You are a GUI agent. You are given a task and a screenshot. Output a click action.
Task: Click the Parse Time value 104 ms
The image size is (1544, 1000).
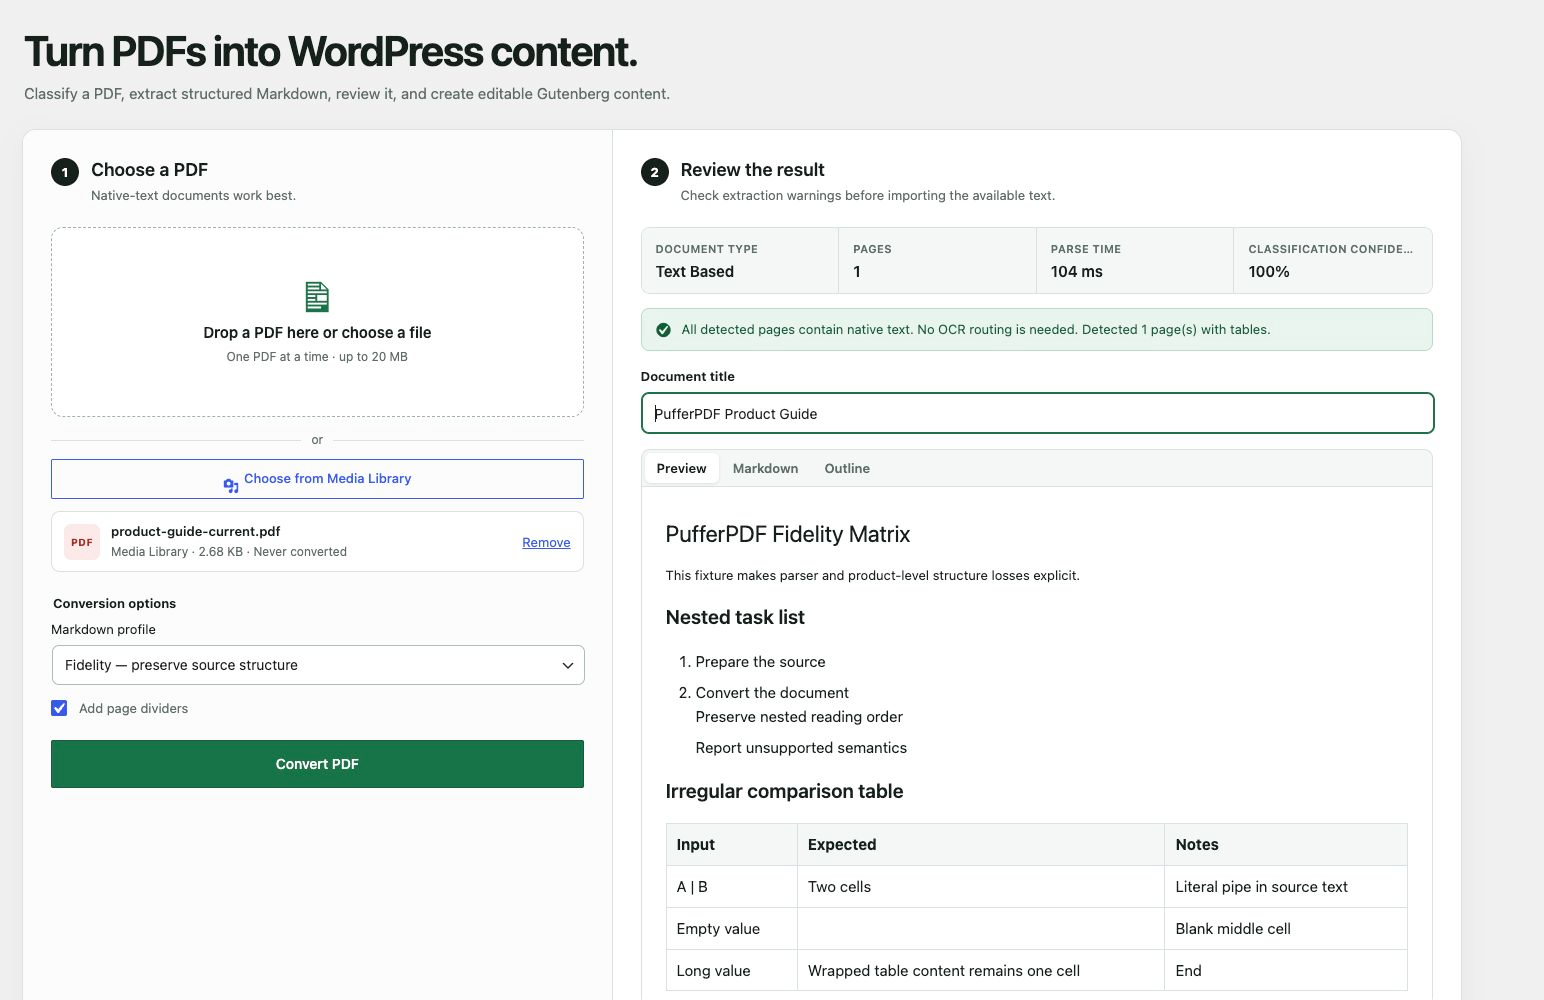[1076, 271]
